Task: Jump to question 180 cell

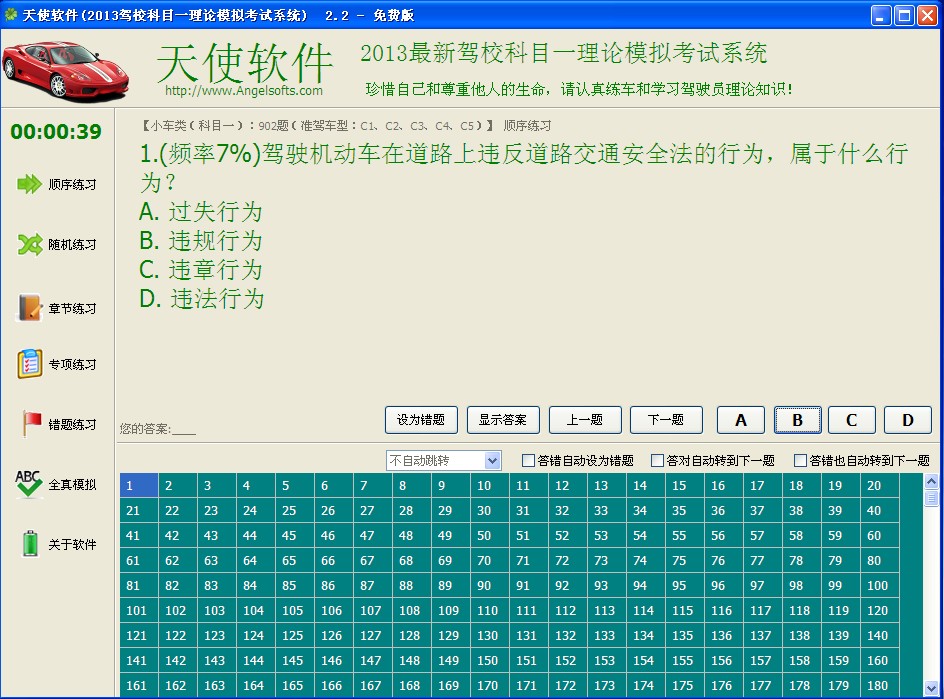Action: [x=880, y=685]
